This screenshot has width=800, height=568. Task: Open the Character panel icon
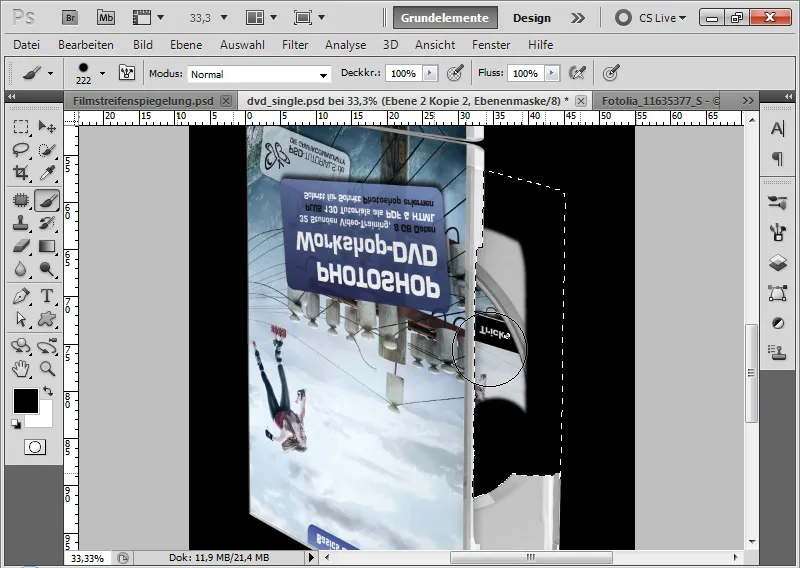coord(778,129)
